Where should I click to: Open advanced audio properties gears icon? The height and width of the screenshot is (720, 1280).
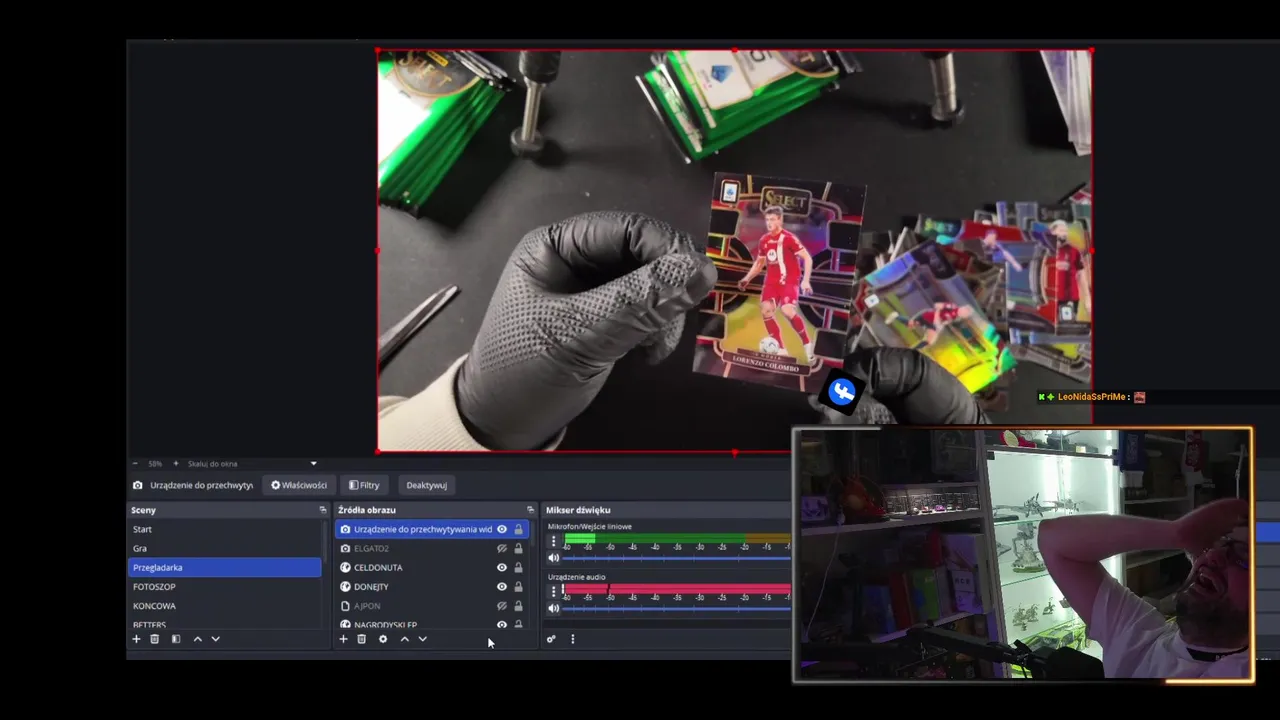click(x=551, y=639)
